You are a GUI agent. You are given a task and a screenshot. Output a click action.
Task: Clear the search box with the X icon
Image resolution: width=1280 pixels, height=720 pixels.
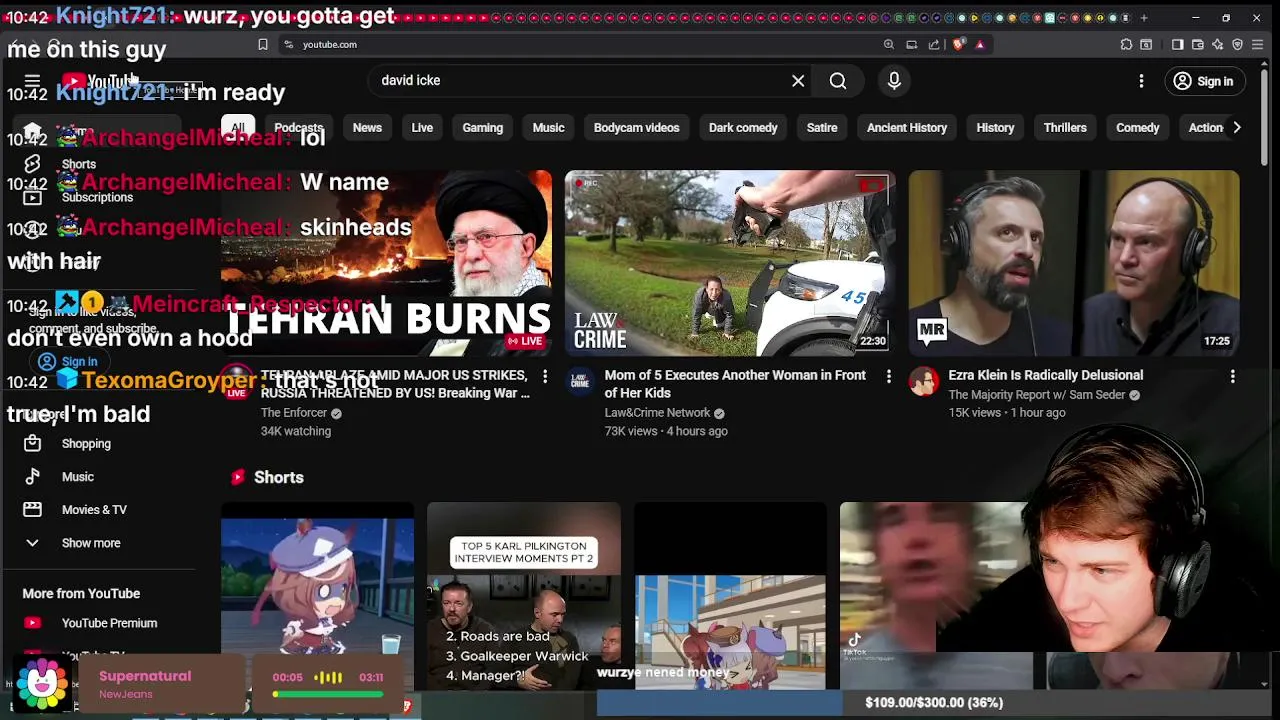click(798, 81)
